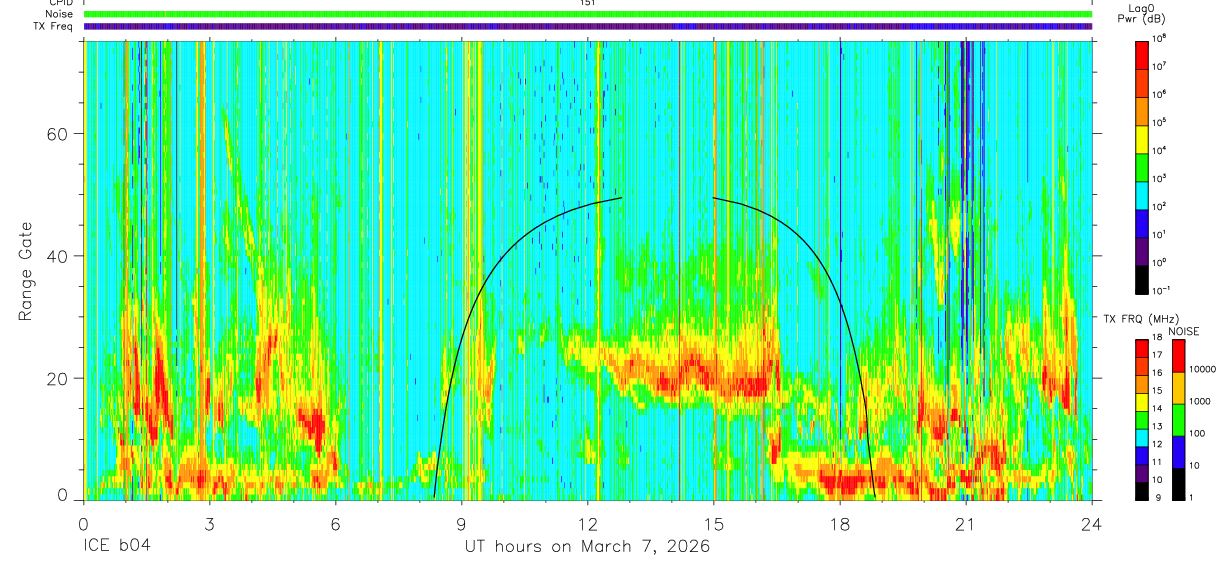The width and height of the screenshot is (1228, 567).
Task: Pick the red 17–18 MHz TX FRQ segment
Action: 1142,348
